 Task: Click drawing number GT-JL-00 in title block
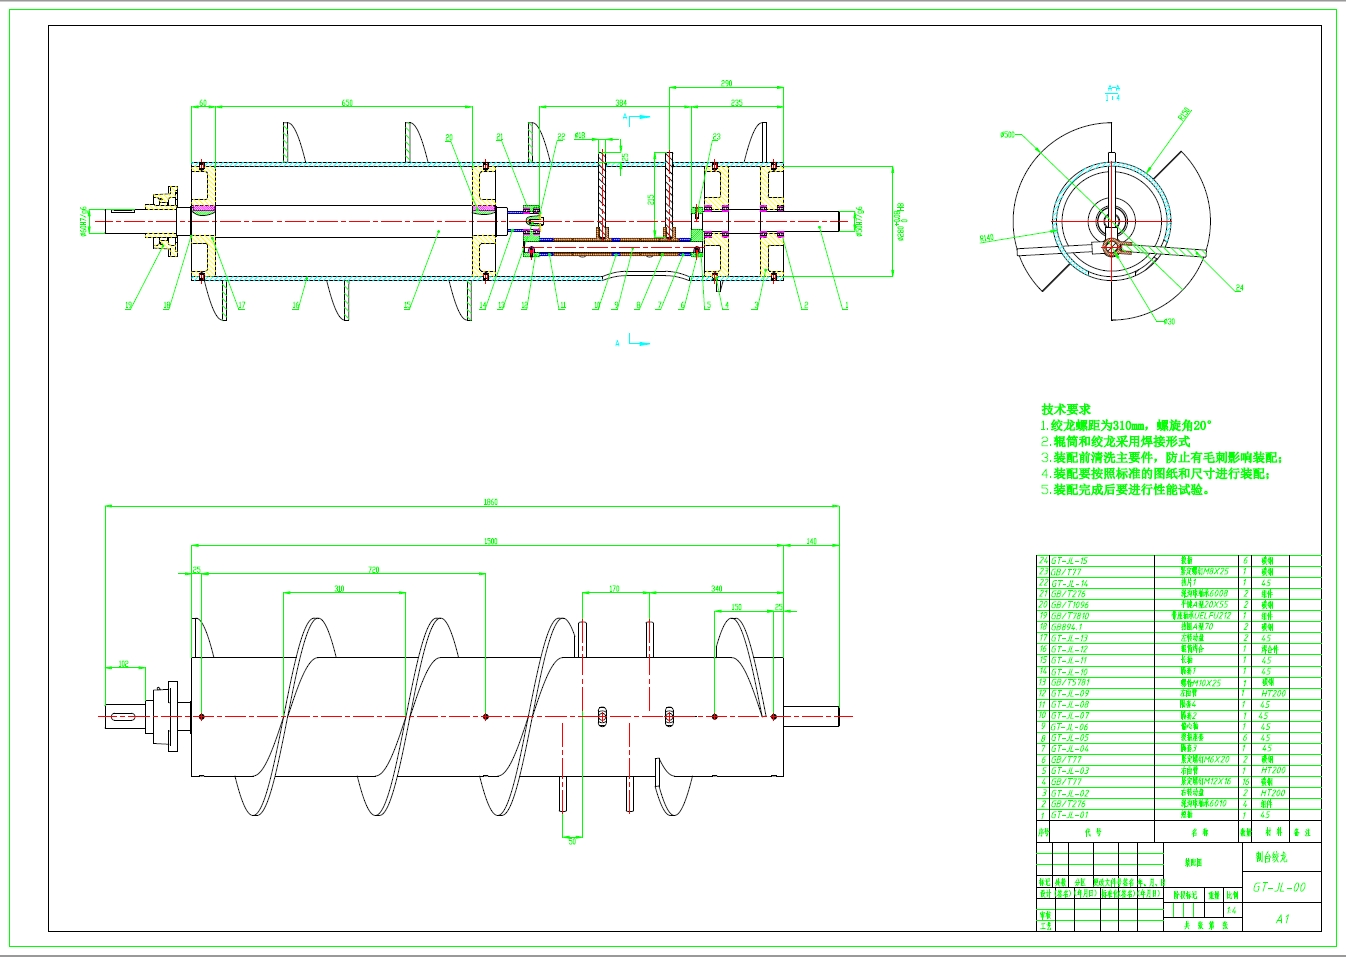click(x=1279, y=887)
